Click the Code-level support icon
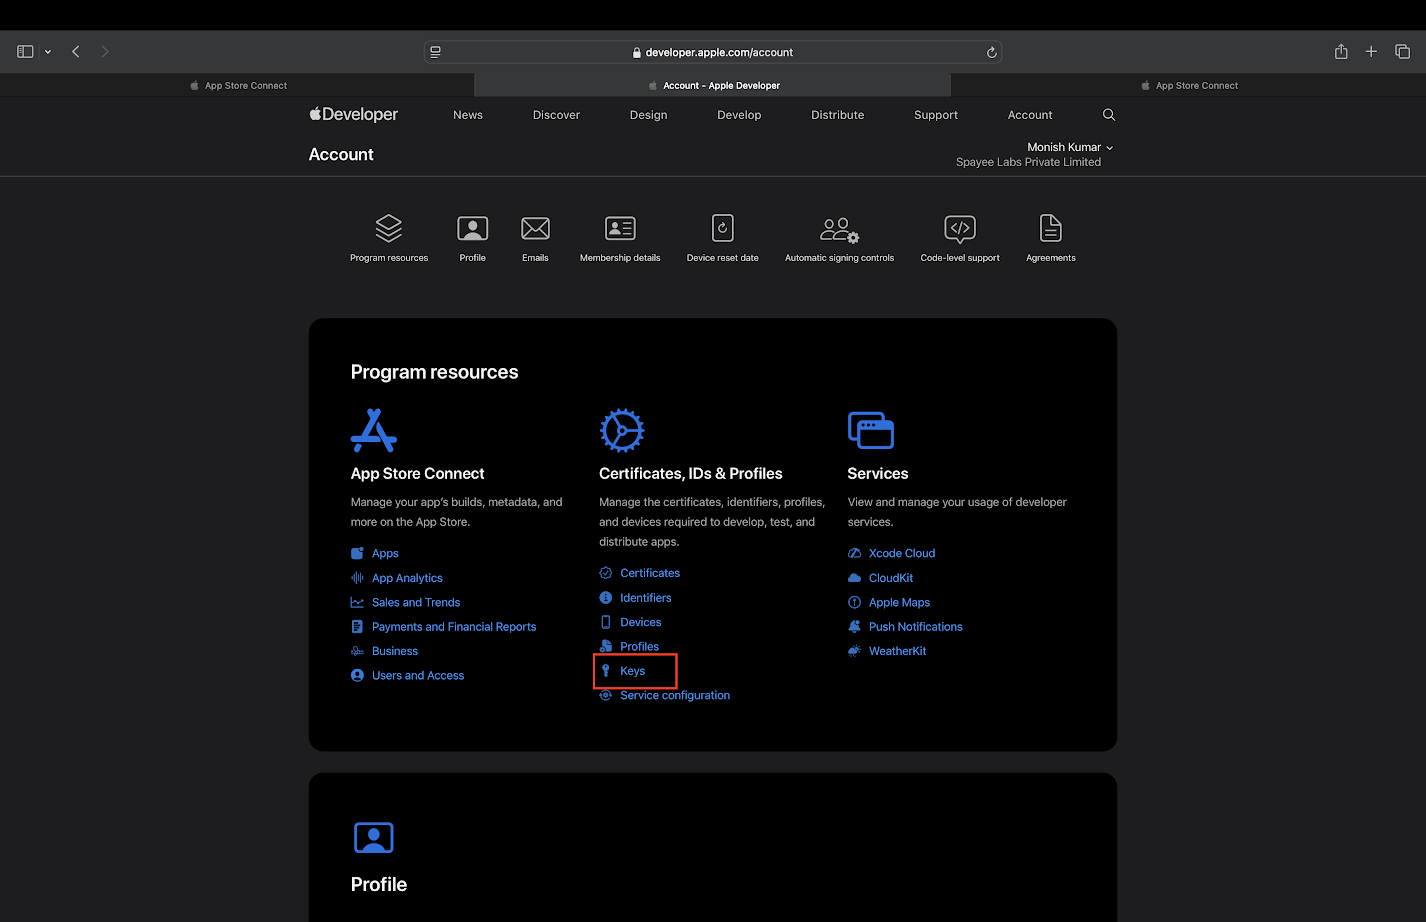 pyautogui.click(x=959, y=229)
